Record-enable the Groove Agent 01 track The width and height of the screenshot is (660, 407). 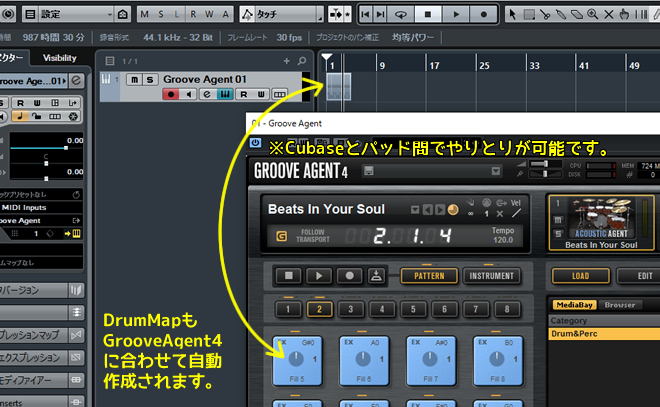pos(171,94)
